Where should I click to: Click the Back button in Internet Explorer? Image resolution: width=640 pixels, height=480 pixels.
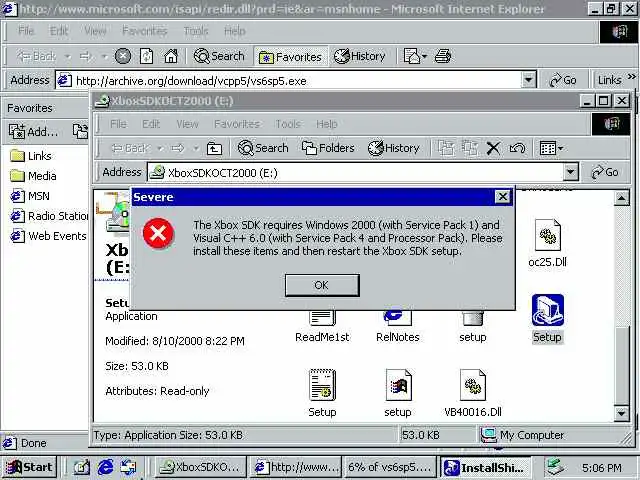click(37, 56)
